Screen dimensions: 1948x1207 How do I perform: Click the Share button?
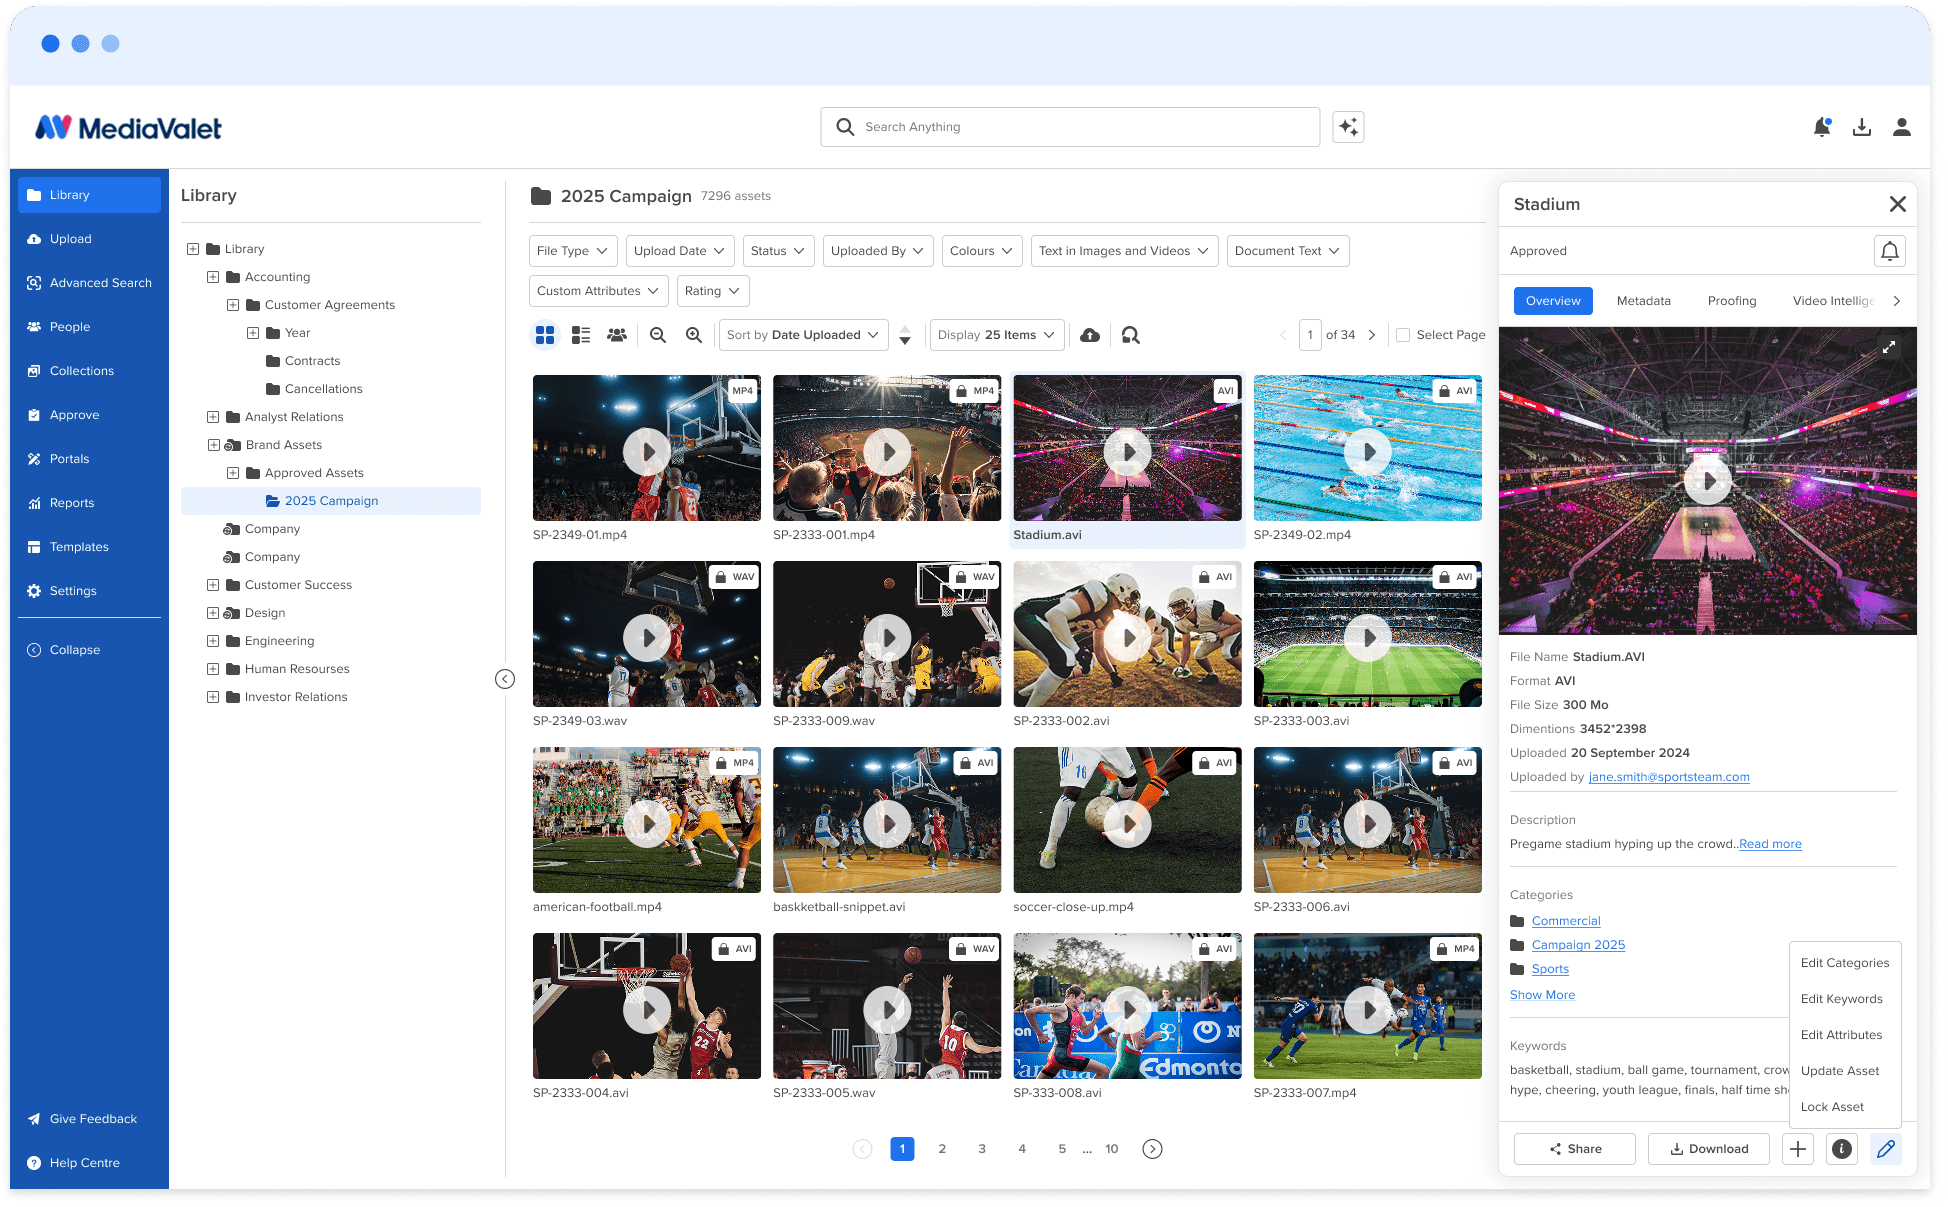[1575, 1149]
